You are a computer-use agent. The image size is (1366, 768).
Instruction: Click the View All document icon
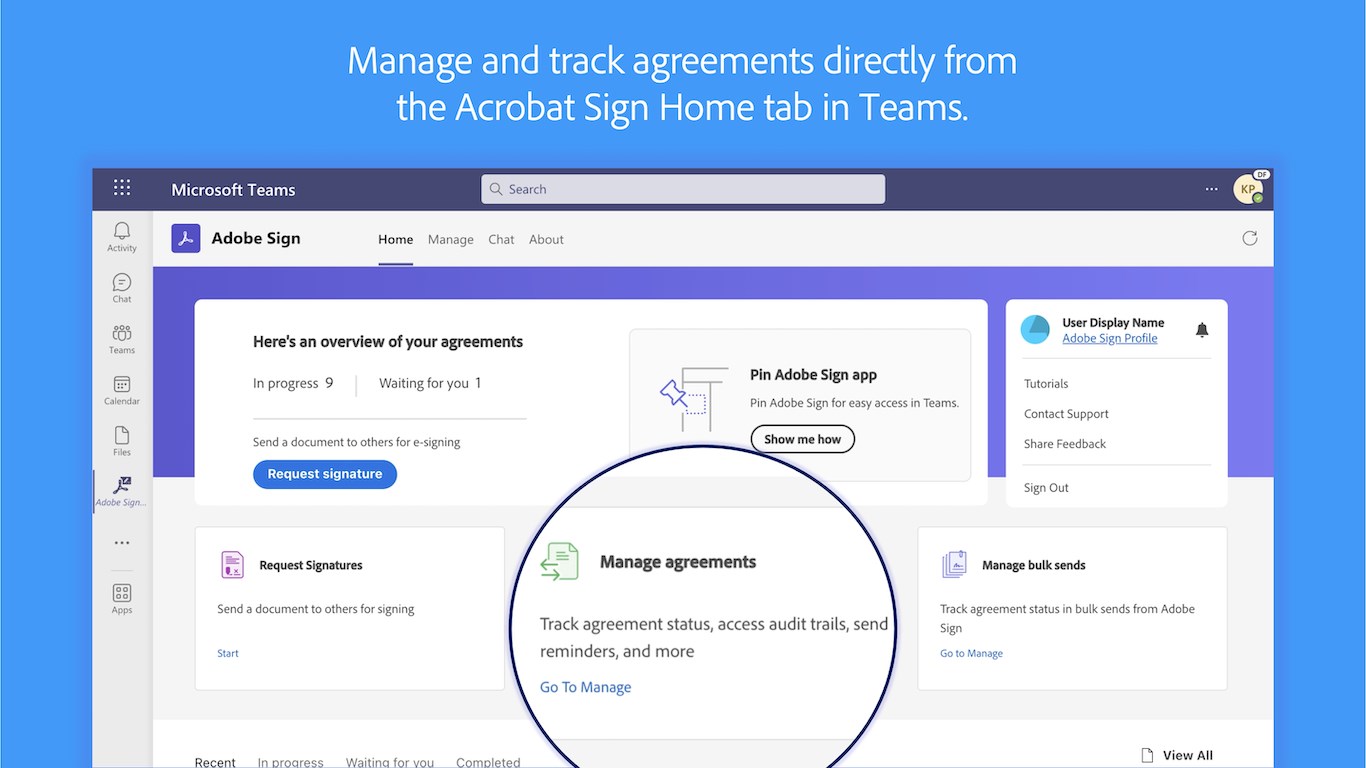1148,755
